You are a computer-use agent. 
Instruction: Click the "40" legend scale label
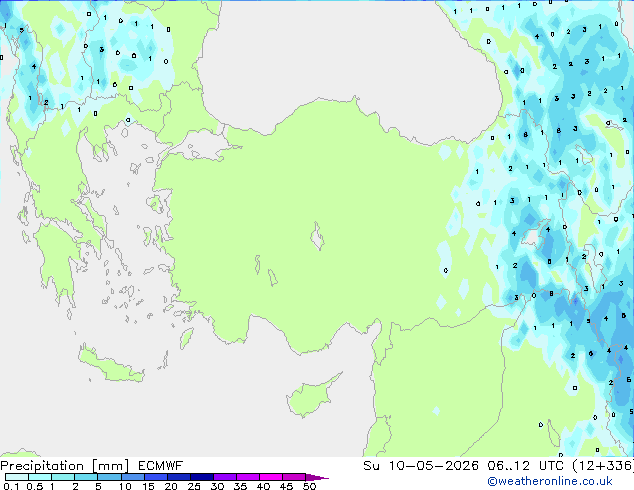pyautogui.click(x=263, y=486)
